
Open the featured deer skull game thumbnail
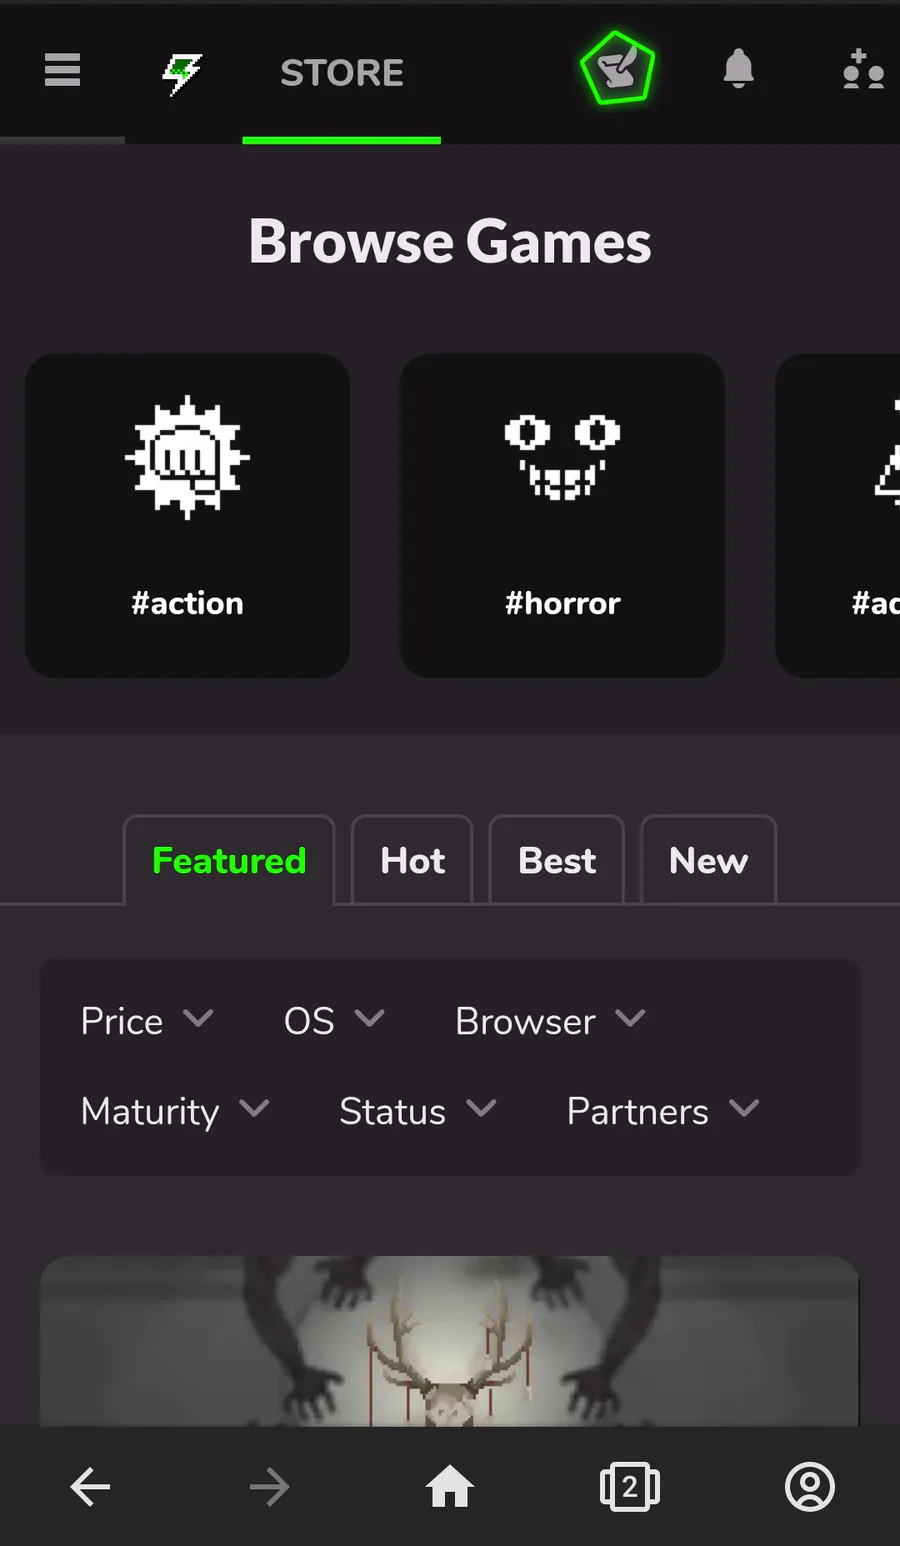coord(450,1341)
